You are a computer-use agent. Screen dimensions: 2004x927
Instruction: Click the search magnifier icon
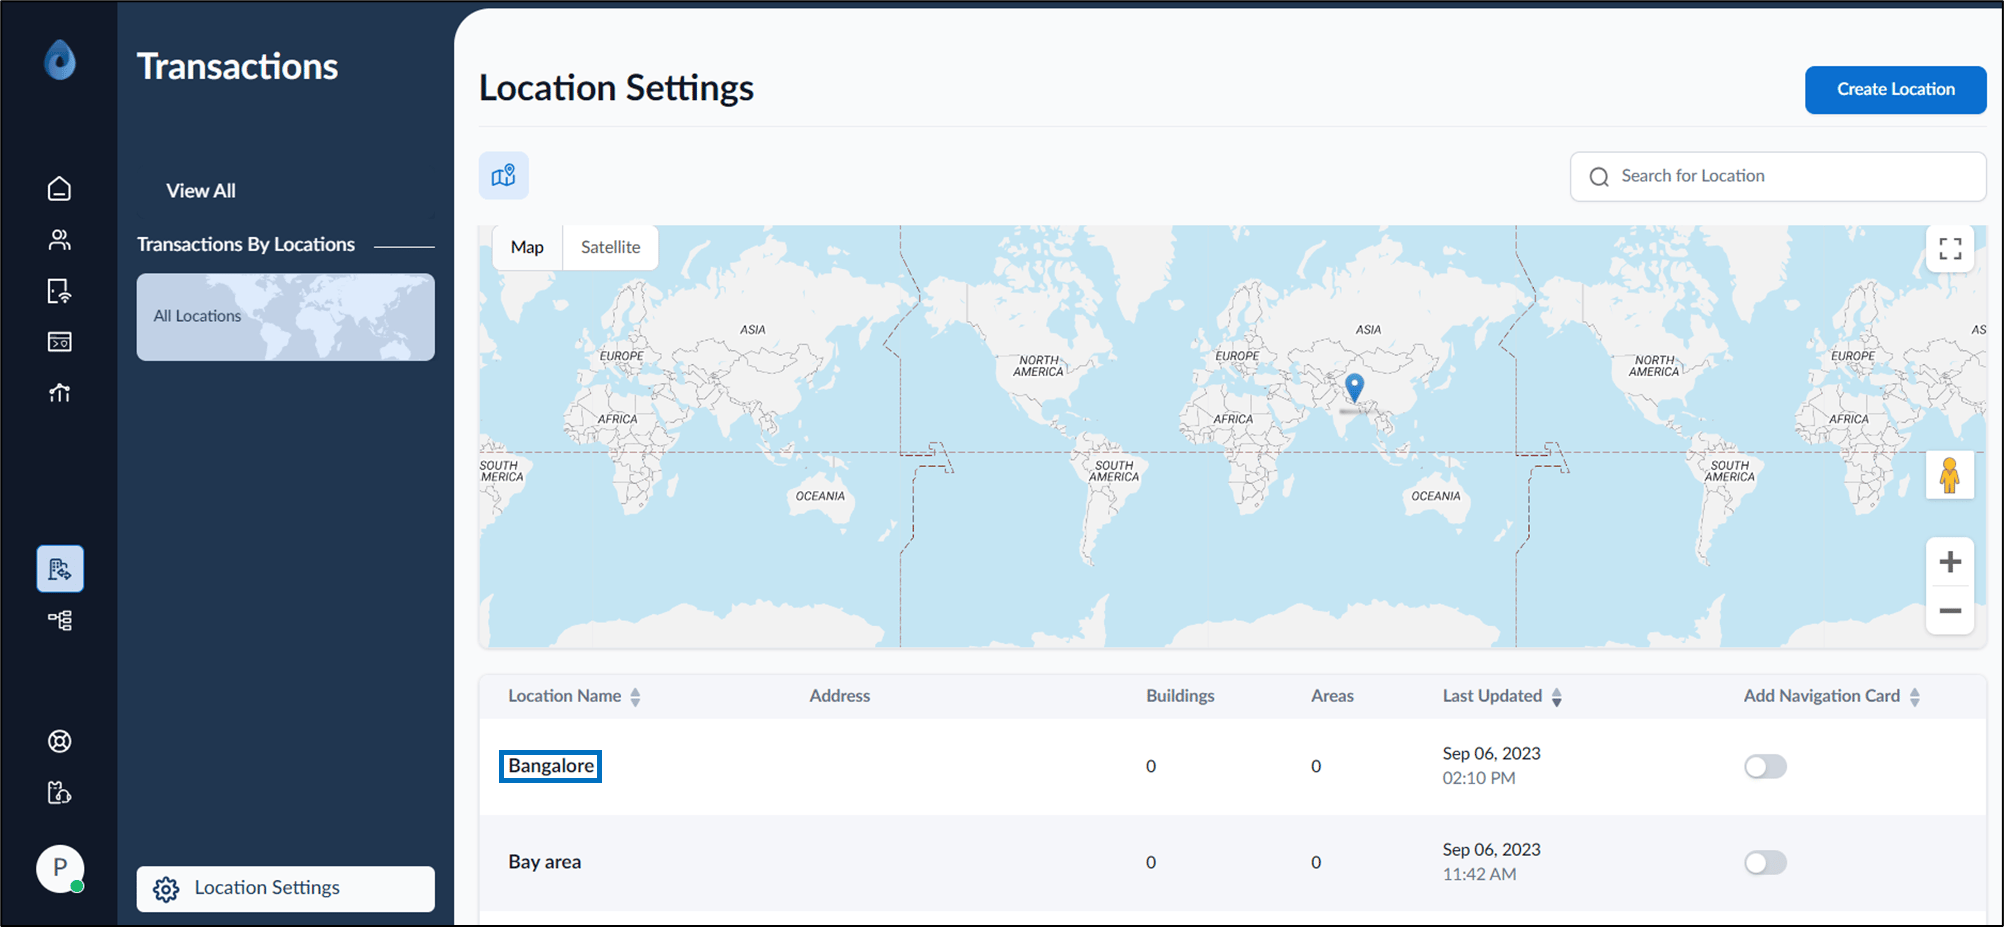[x=1599, y=177]
